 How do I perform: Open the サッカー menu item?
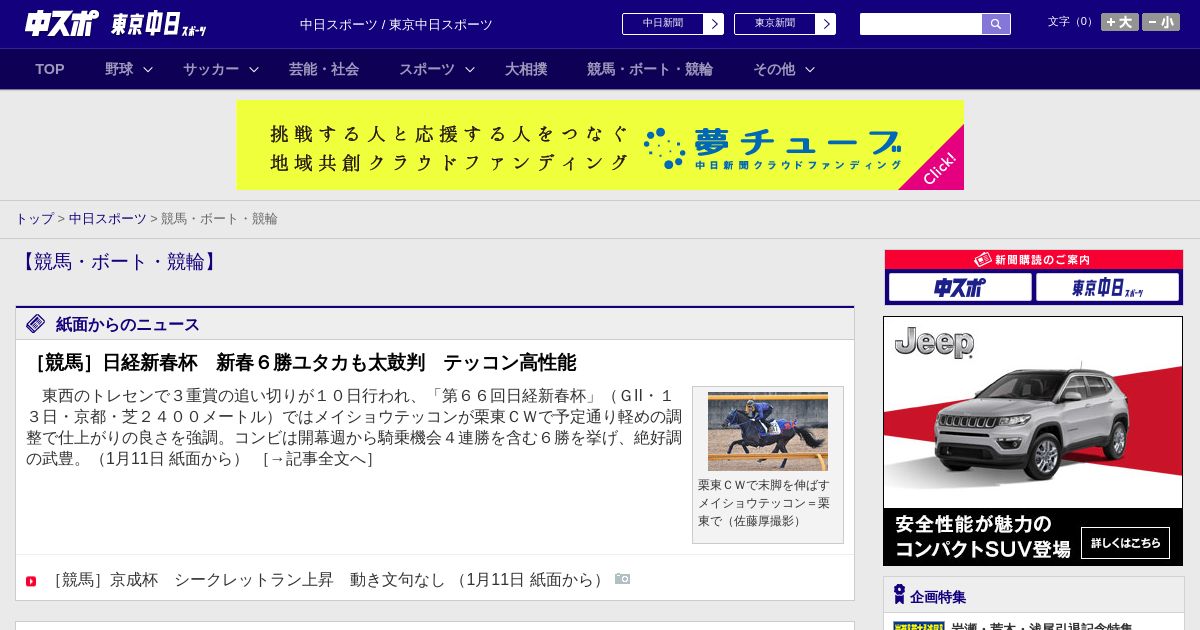click(211, 69)
